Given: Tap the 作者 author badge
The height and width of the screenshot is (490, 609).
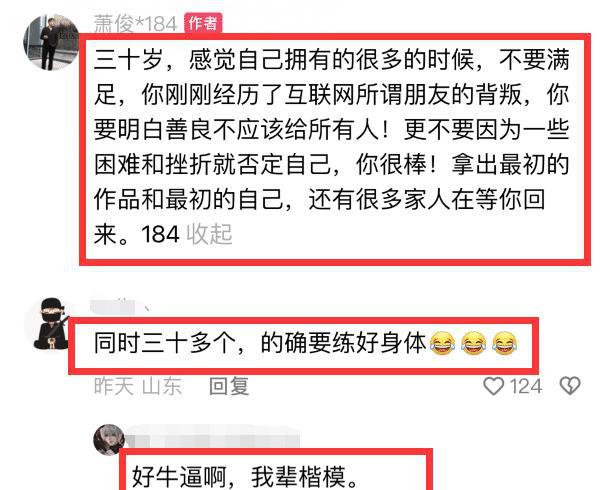Looking at the screenshot, I should (203, 23).
